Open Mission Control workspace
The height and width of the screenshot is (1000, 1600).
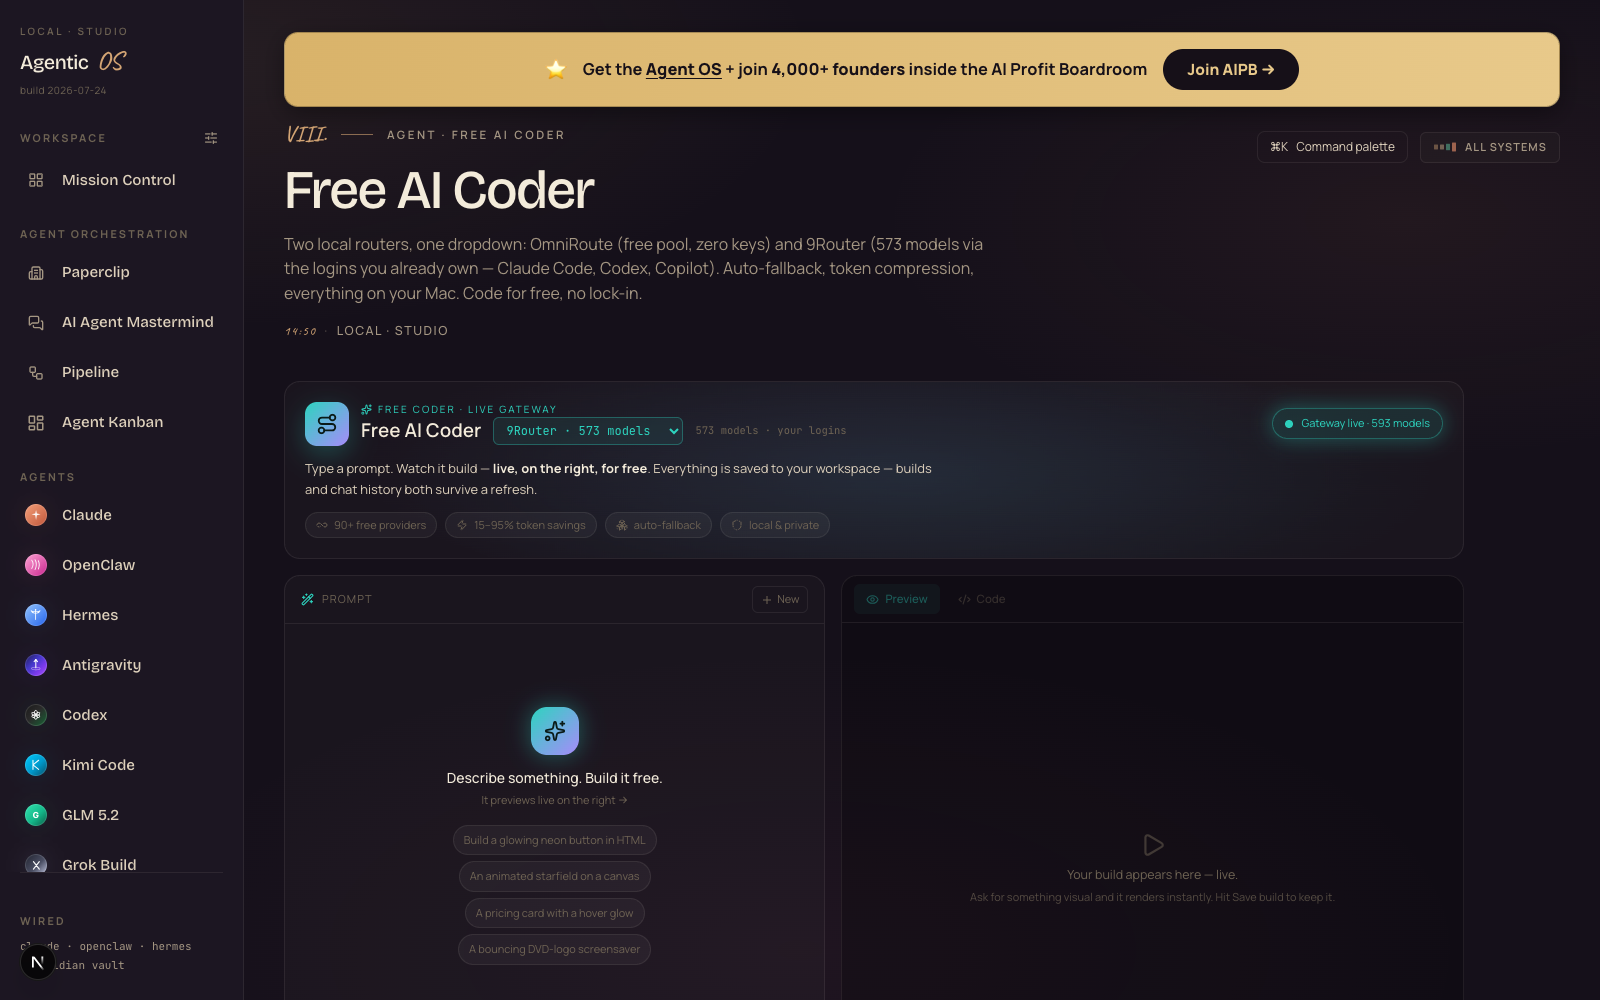[x=122, y=180]
